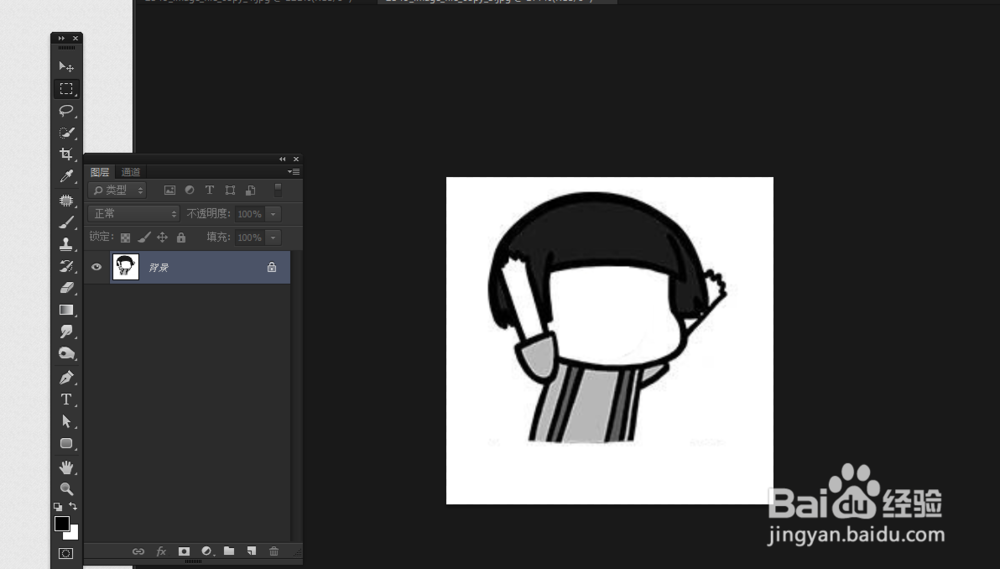Click the 填充 fill value field
Screen dimensions: 1000x569
pyautogui.click(x=249, y=237)
